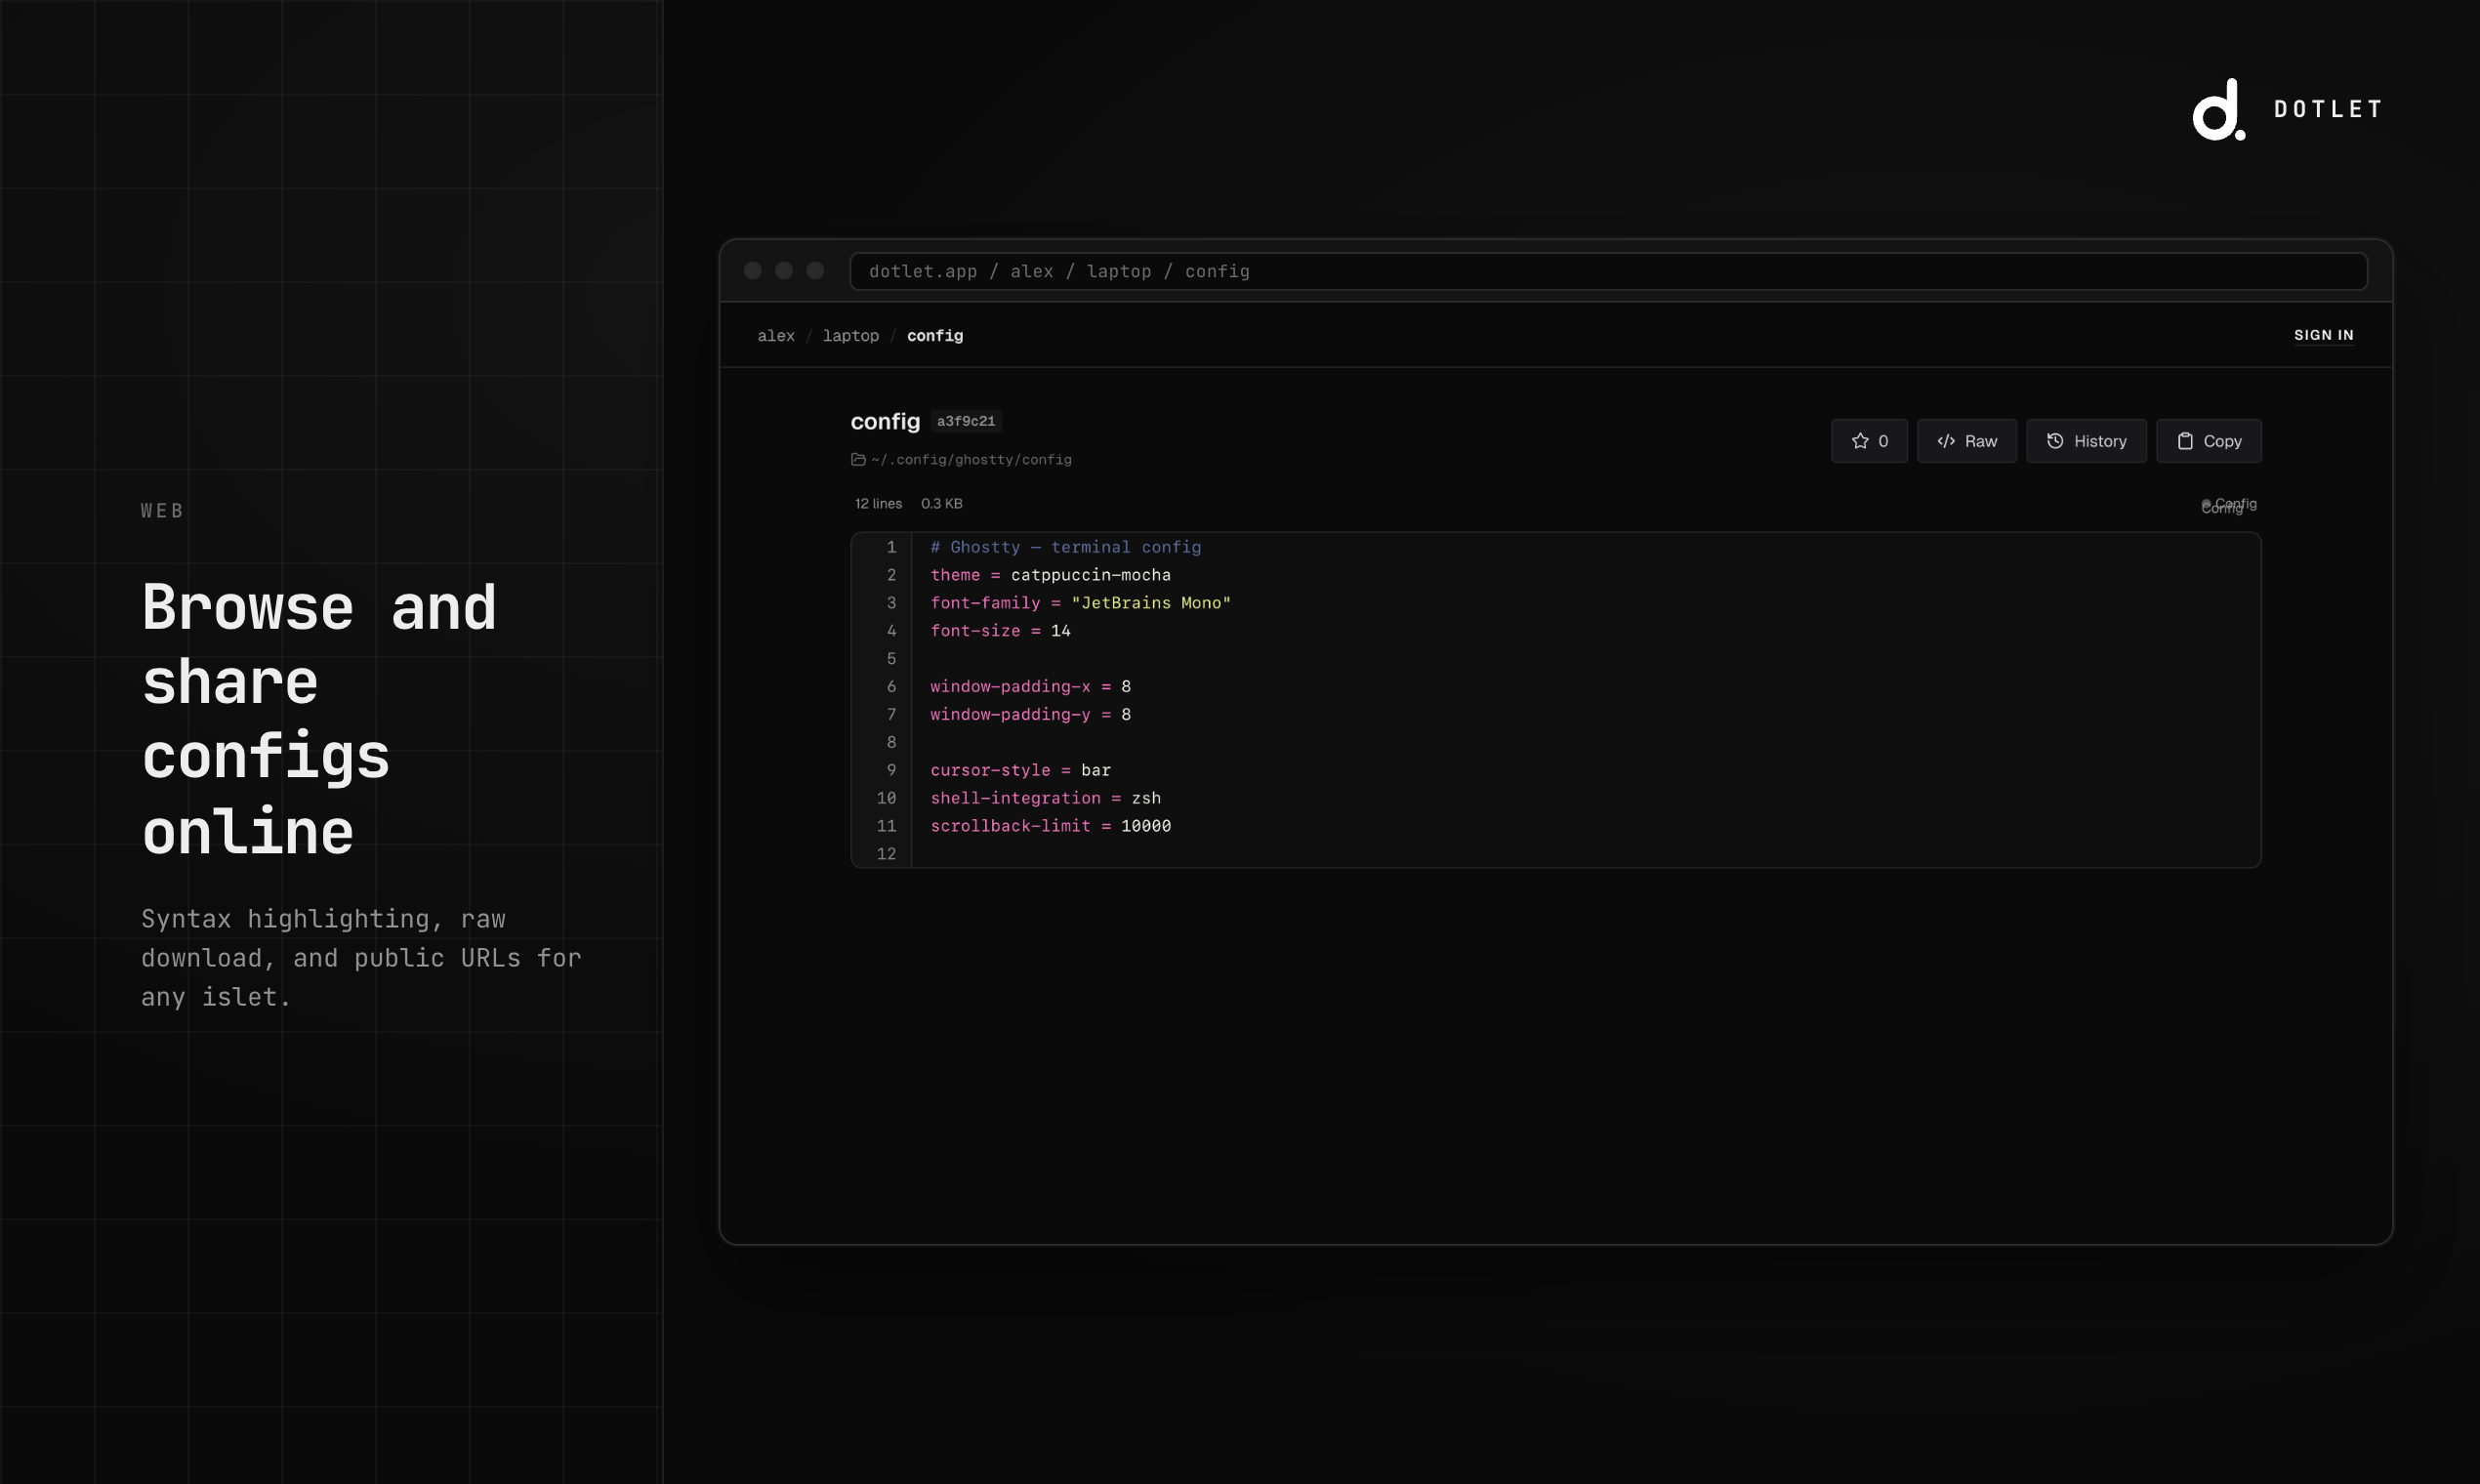Click line number 5 in gutter
This screenshot has height=1484, width=2480.
point(891,659)
